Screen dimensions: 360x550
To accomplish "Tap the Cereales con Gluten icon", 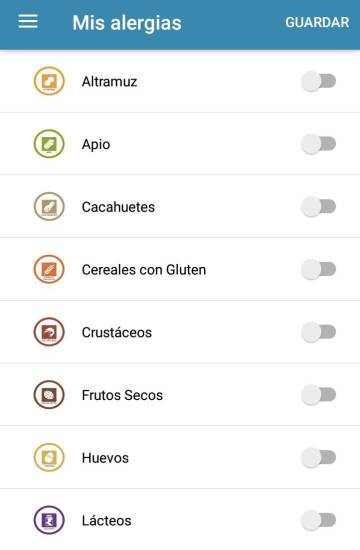I will [49, 269].
